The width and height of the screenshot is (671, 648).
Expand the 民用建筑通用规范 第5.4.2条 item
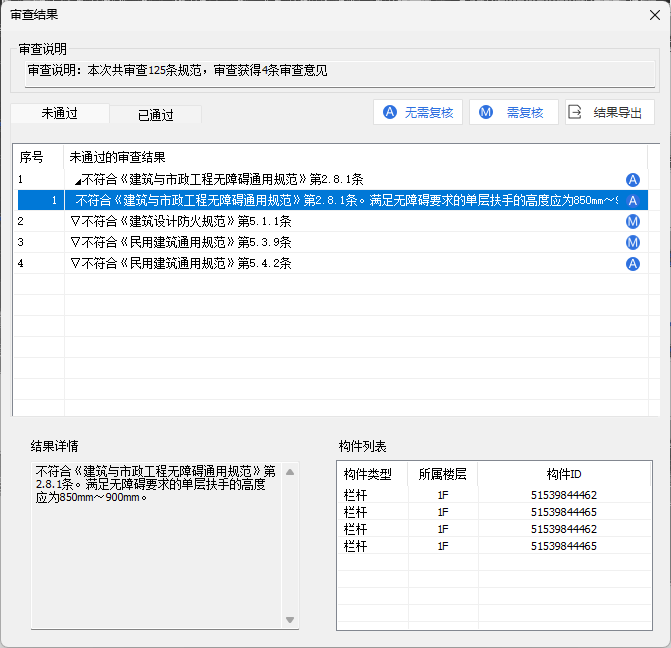pyautogui.click(x=76, y=264)
